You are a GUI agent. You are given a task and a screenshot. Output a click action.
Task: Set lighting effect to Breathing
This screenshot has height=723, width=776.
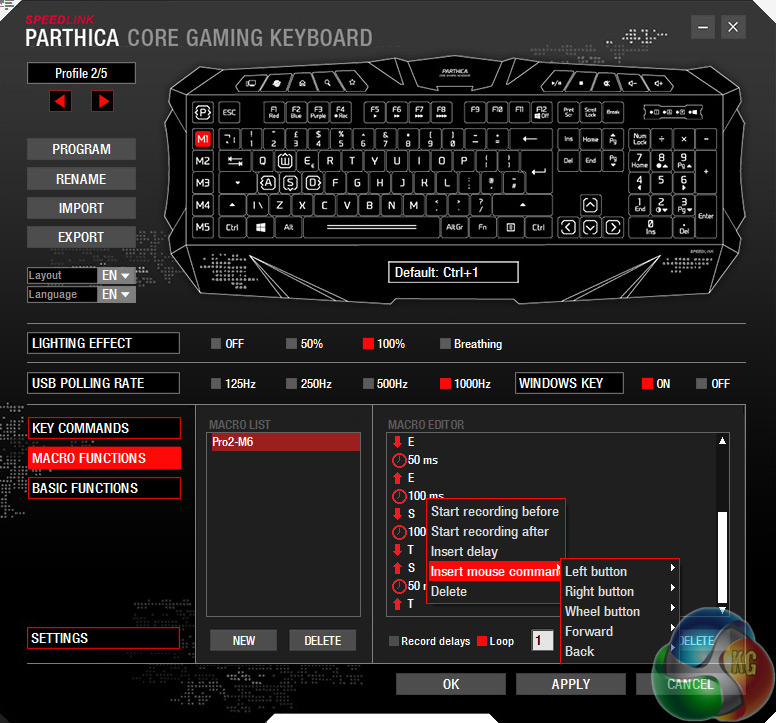(x=446, y=344)
